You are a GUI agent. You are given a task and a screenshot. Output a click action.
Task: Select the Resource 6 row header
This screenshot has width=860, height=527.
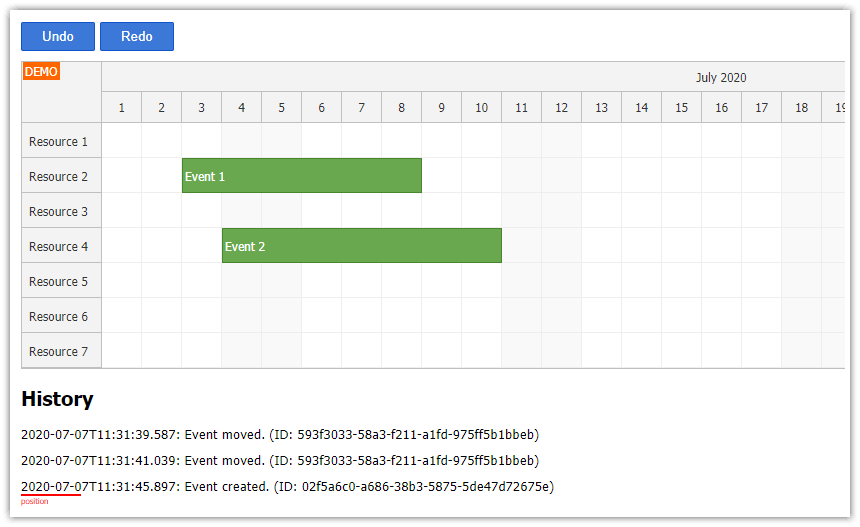(x=58, y=316)
